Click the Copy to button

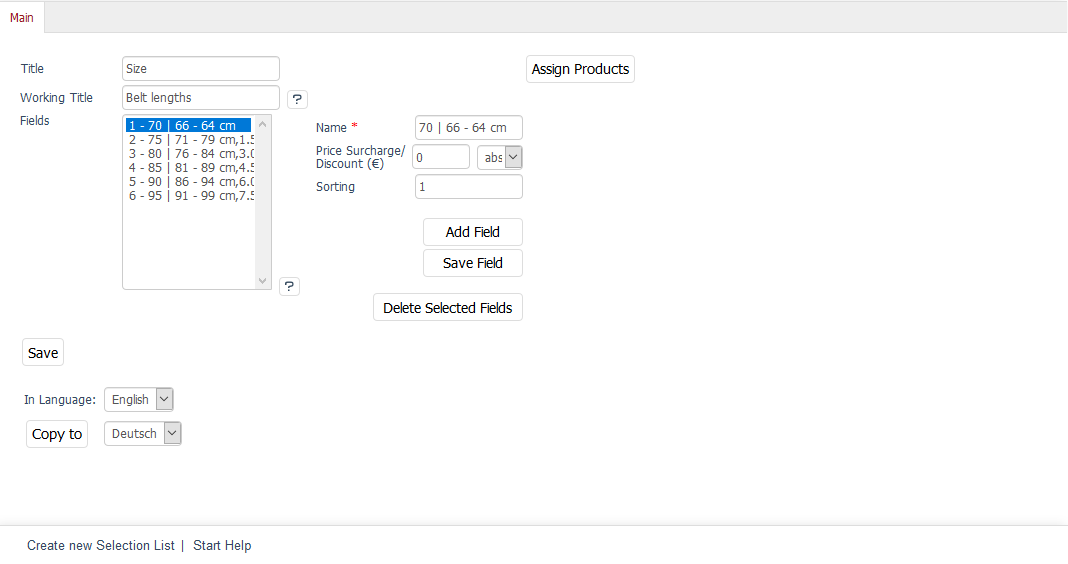[x=57, y=434]
